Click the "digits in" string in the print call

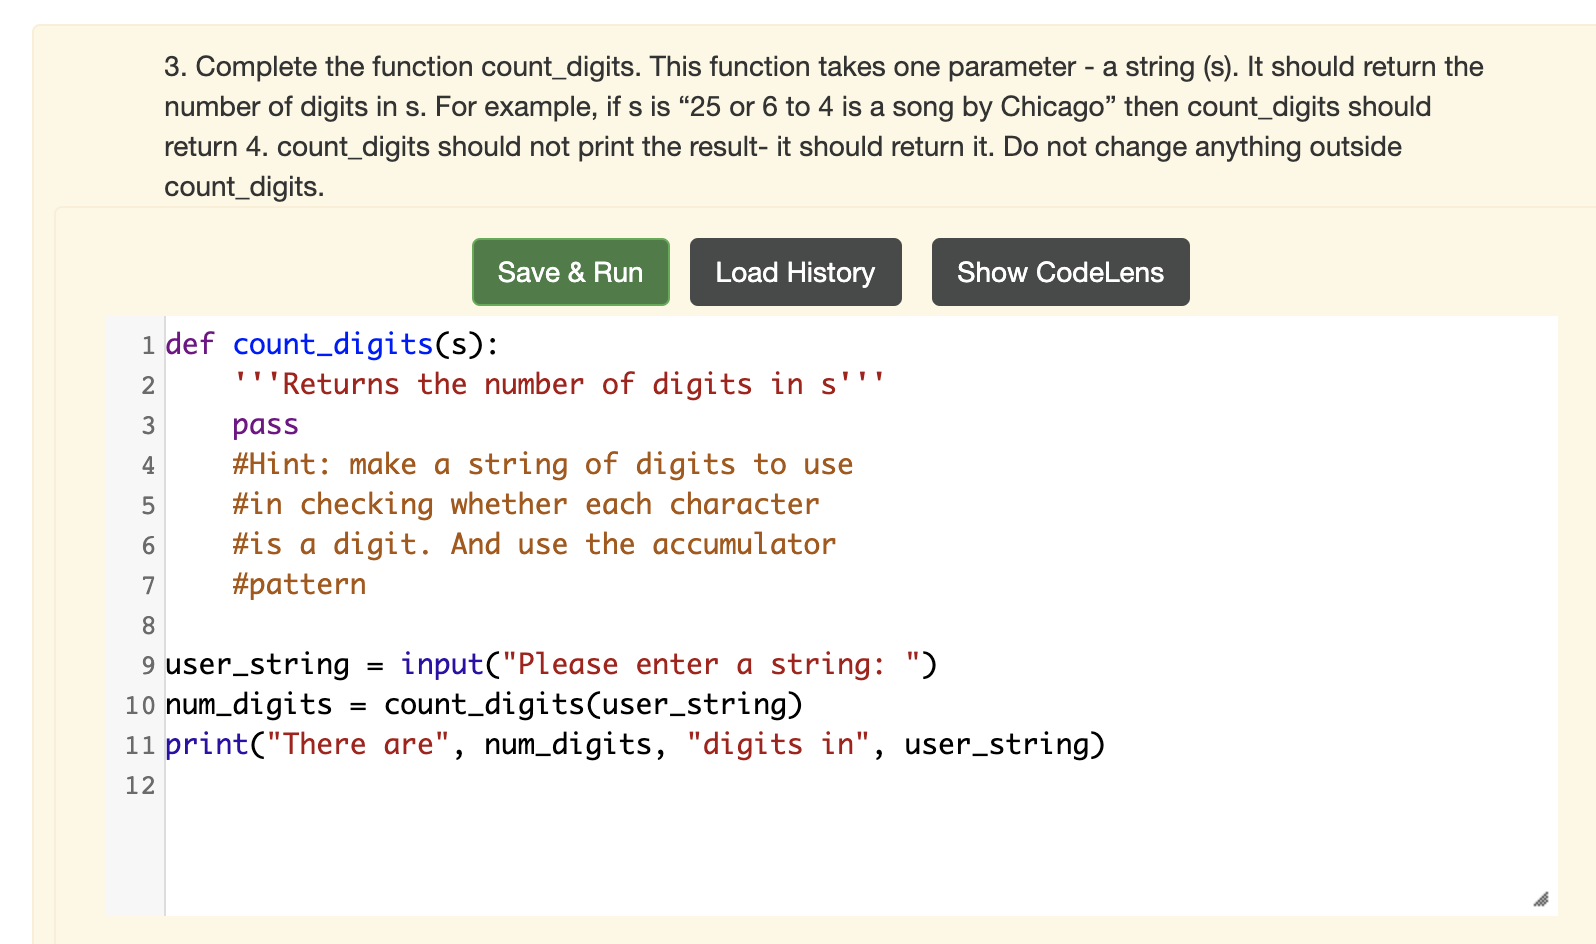[778, 744]
